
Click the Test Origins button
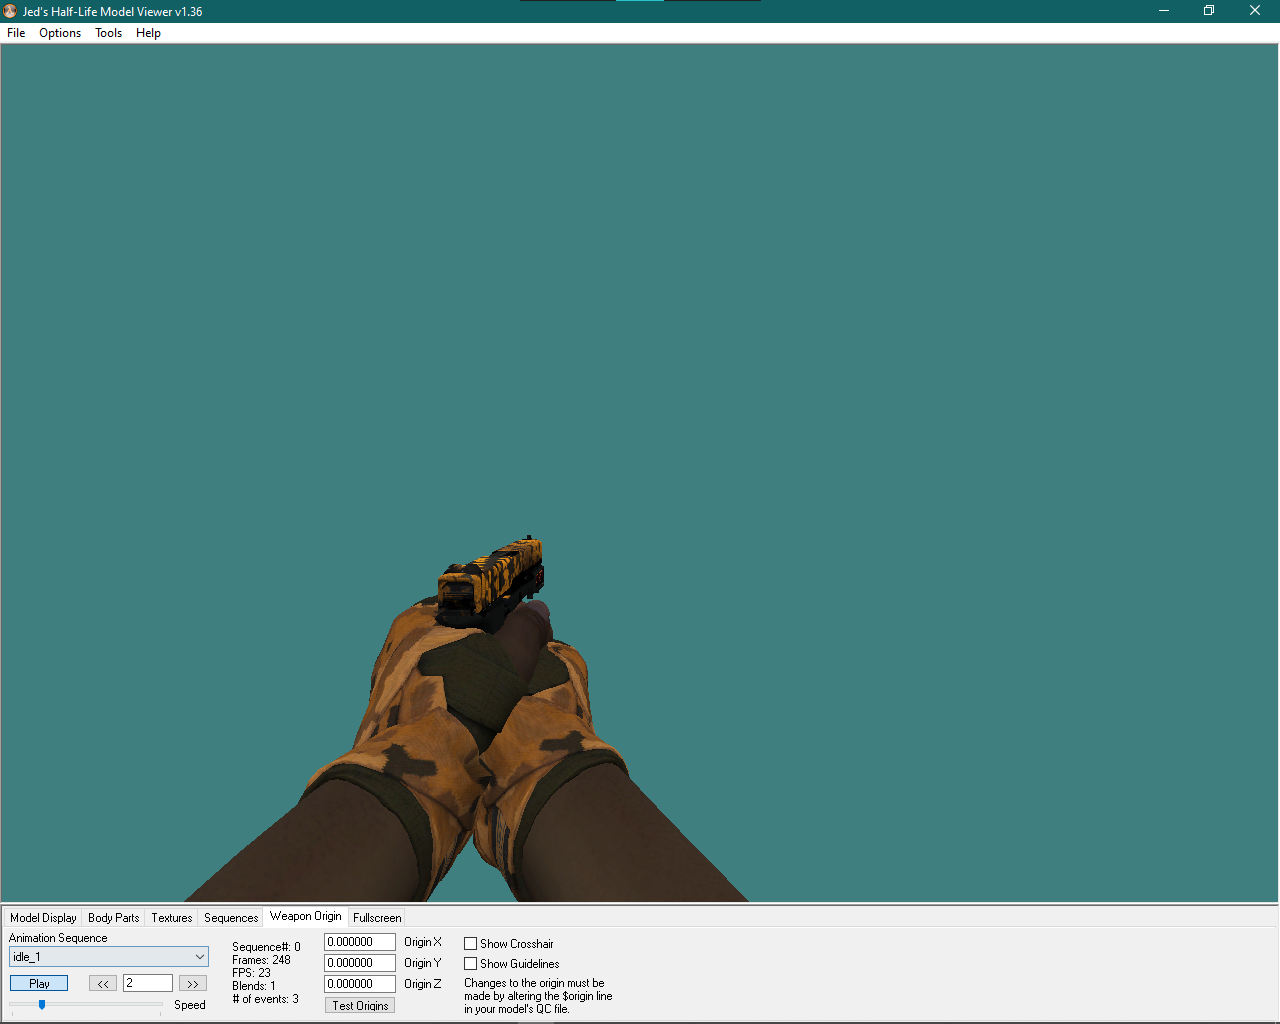[x=360, y=1005]
